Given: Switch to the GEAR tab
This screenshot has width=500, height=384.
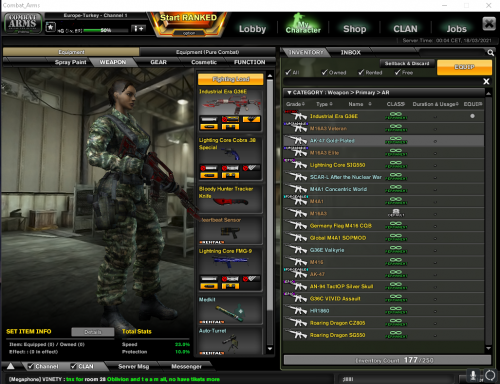Looking at the screenshot, I should 158,62.
